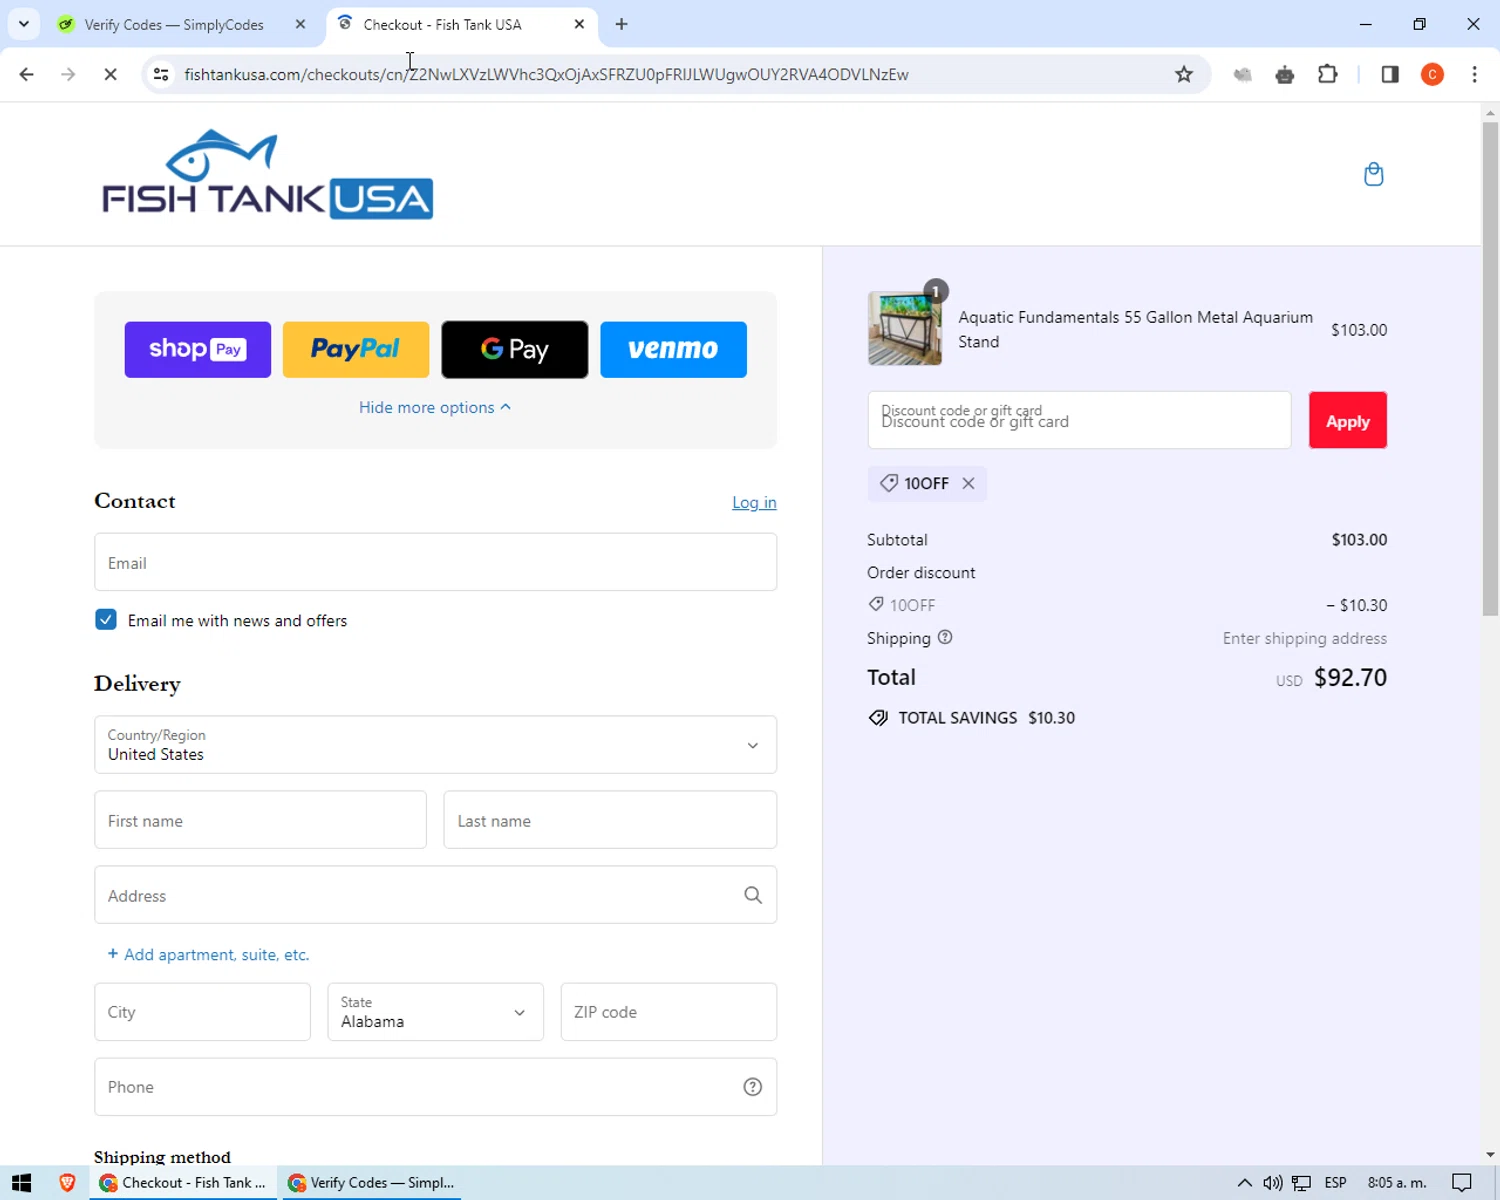
Task: Close the Checkout - Fish Tank USA tab
Action: (x=579, y=24)
